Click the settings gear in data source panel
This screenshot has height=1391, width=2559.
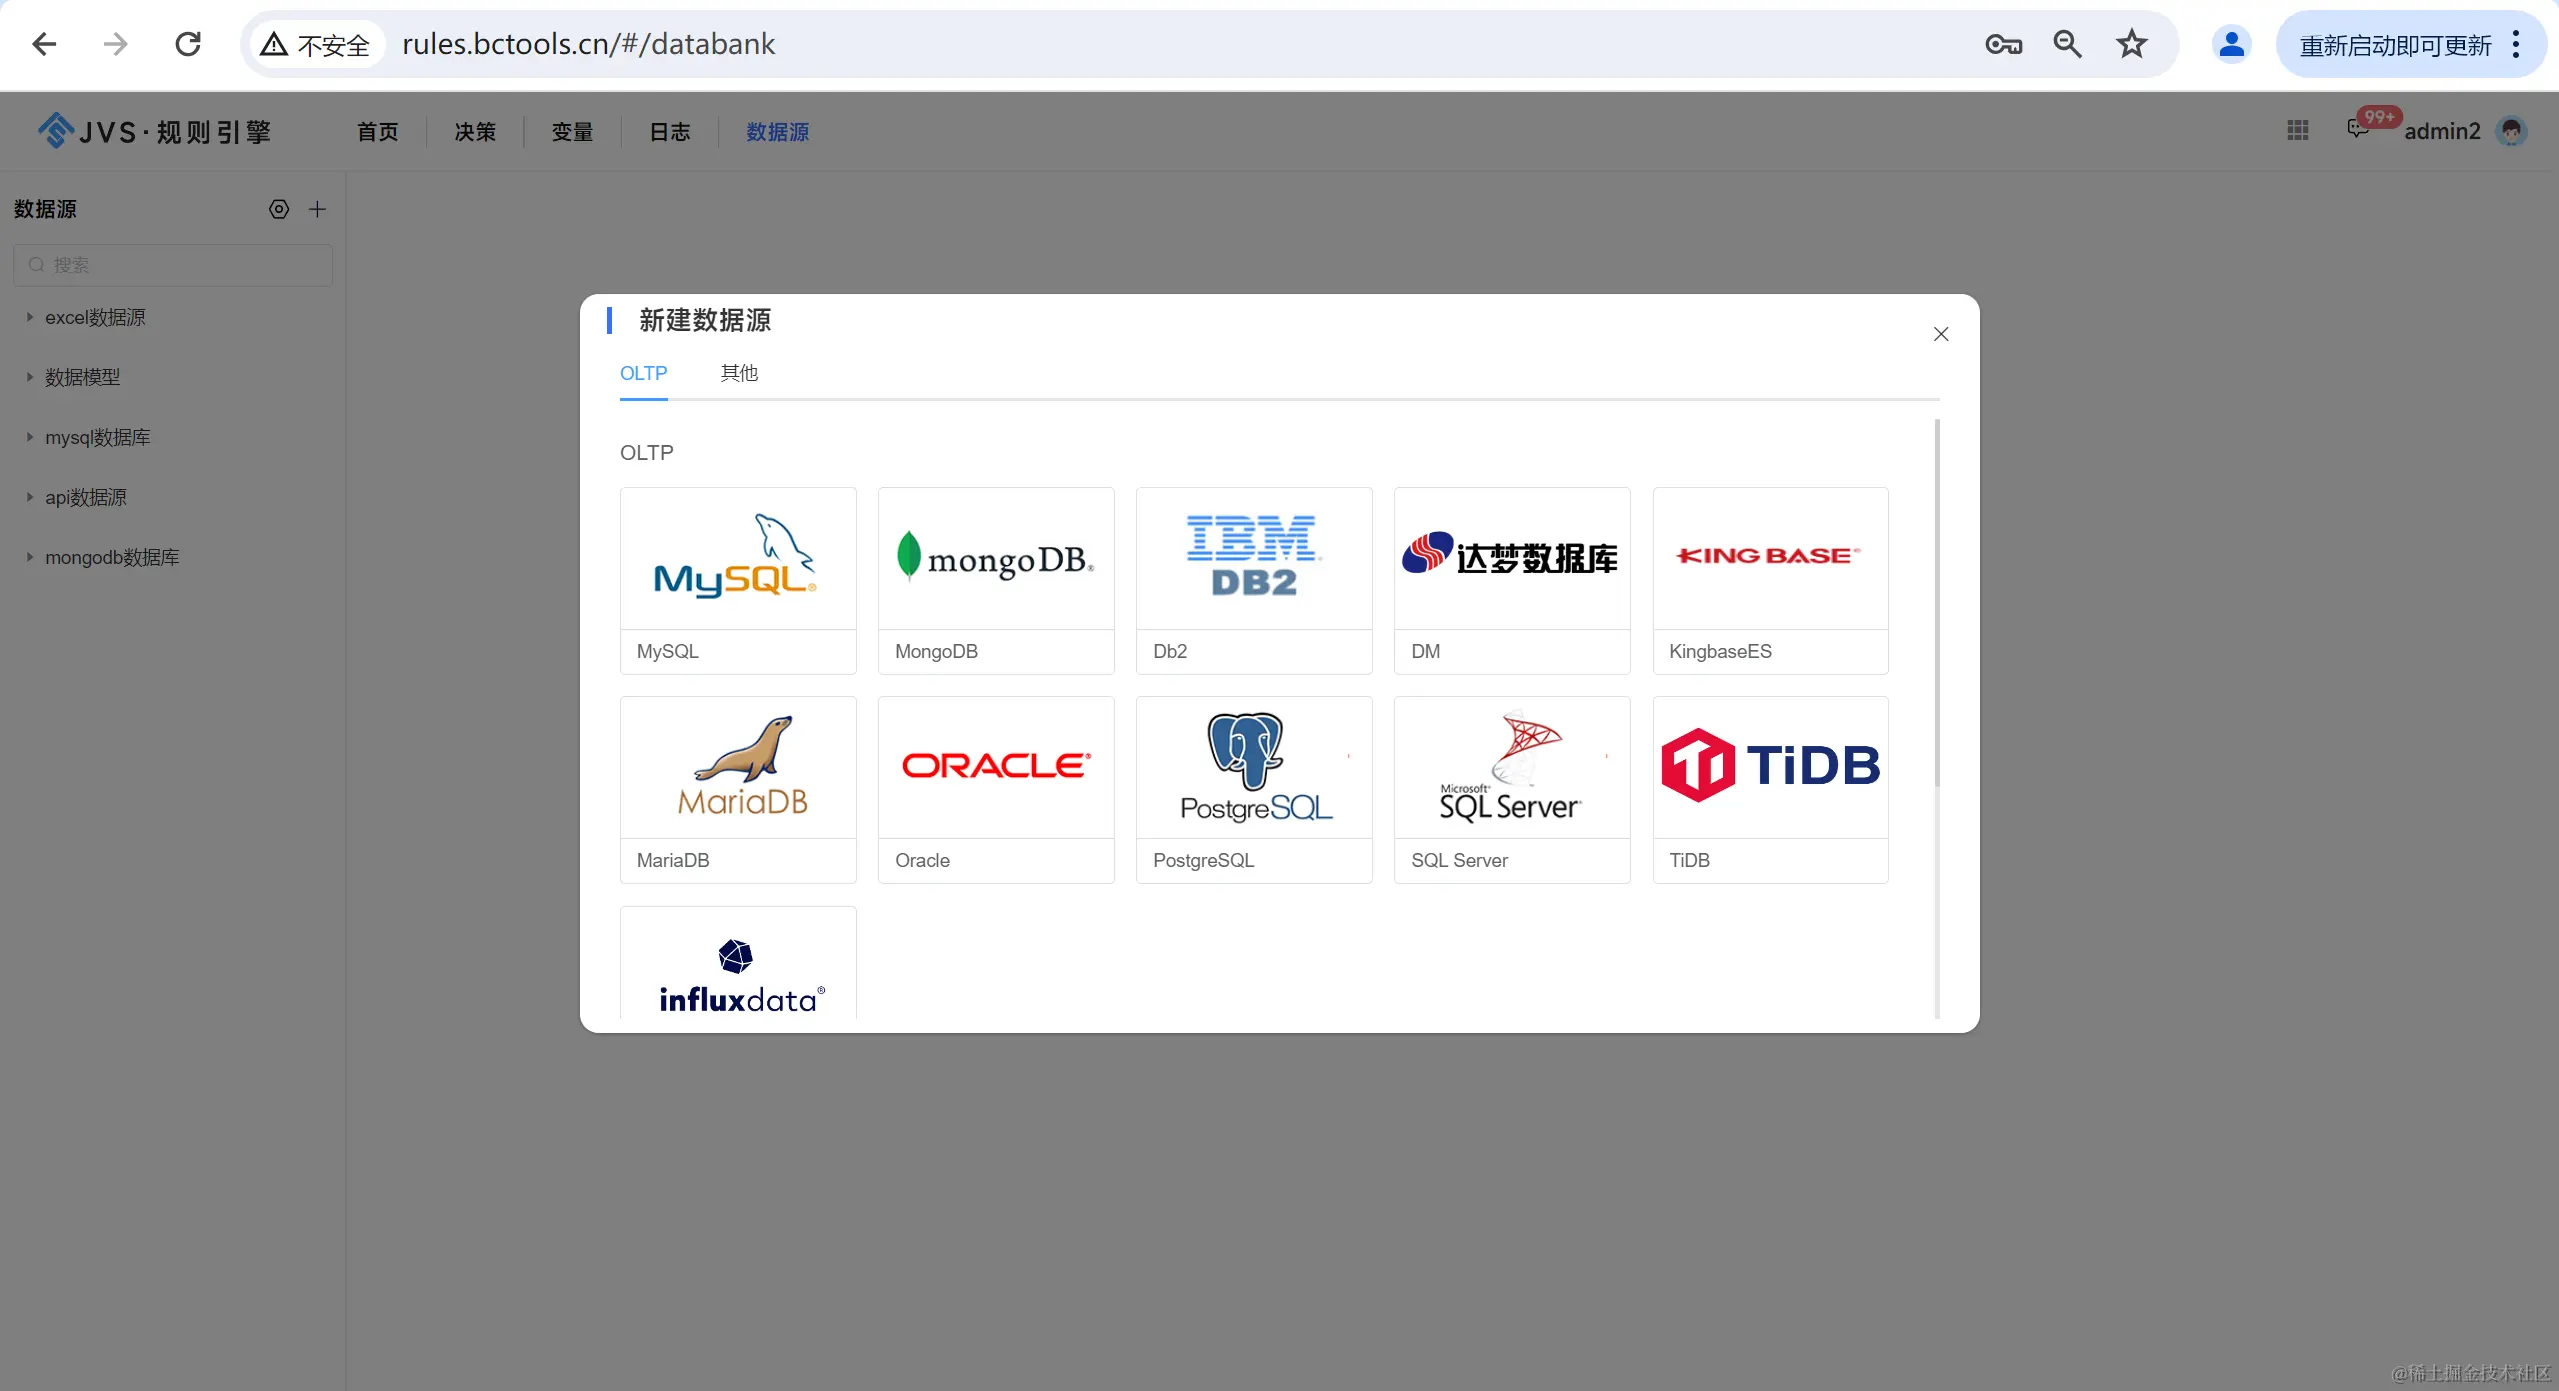[279, 209]
